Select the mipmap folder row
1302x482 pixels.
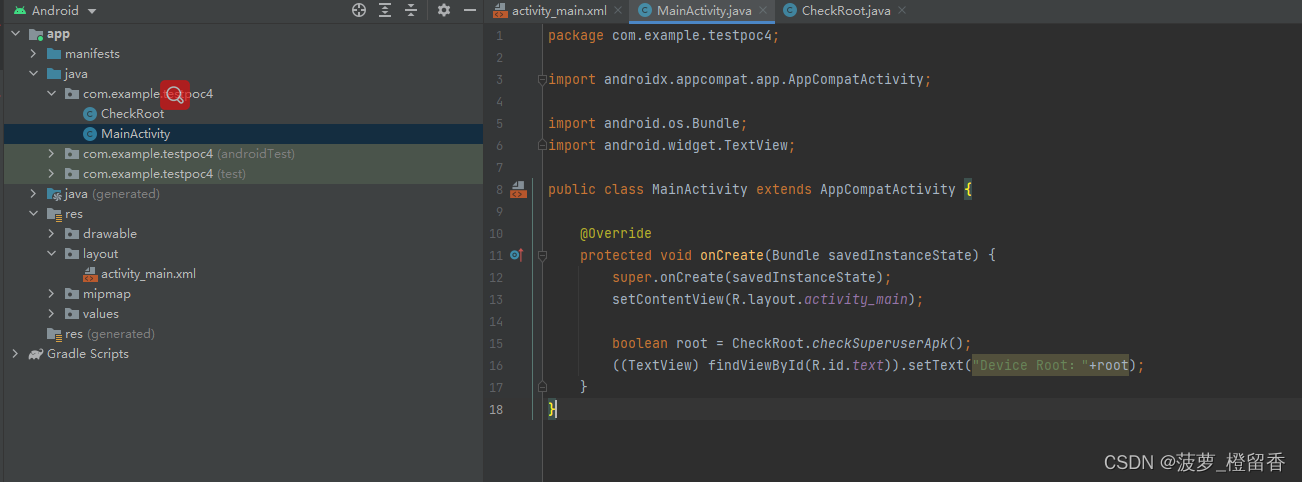(242, 294)
